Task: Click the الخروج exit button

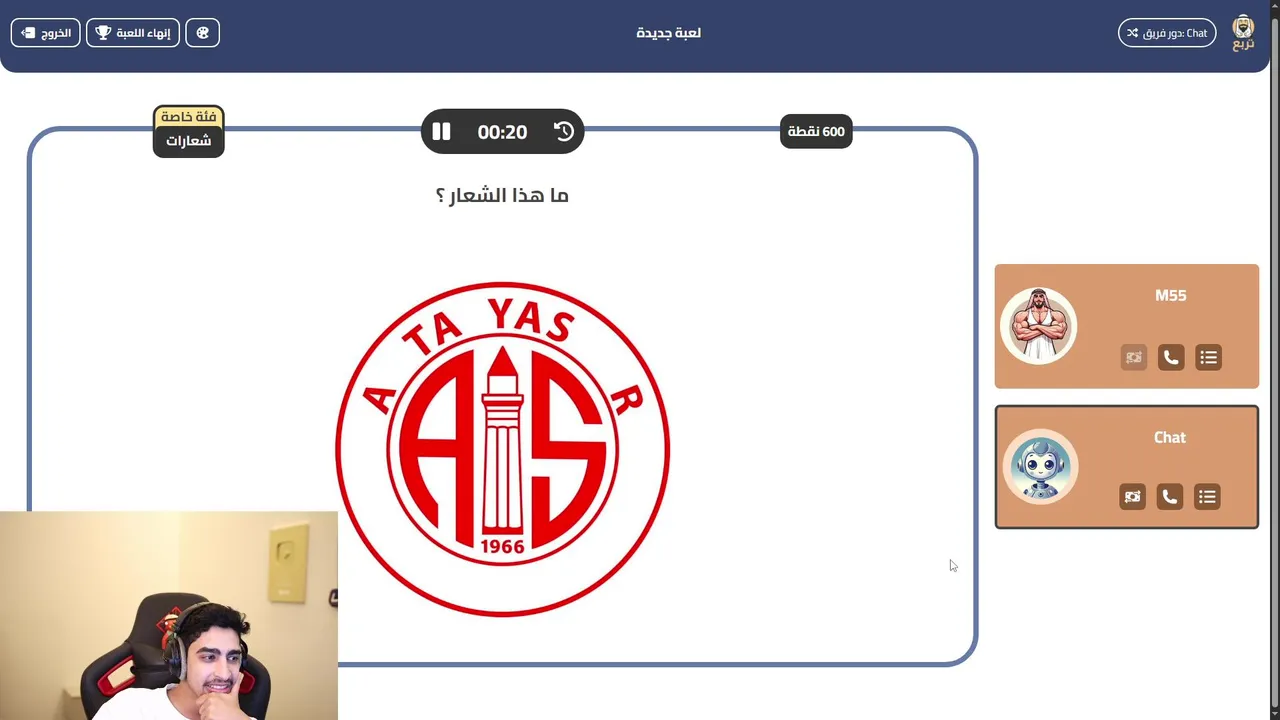Action: [x=46, y=33]
